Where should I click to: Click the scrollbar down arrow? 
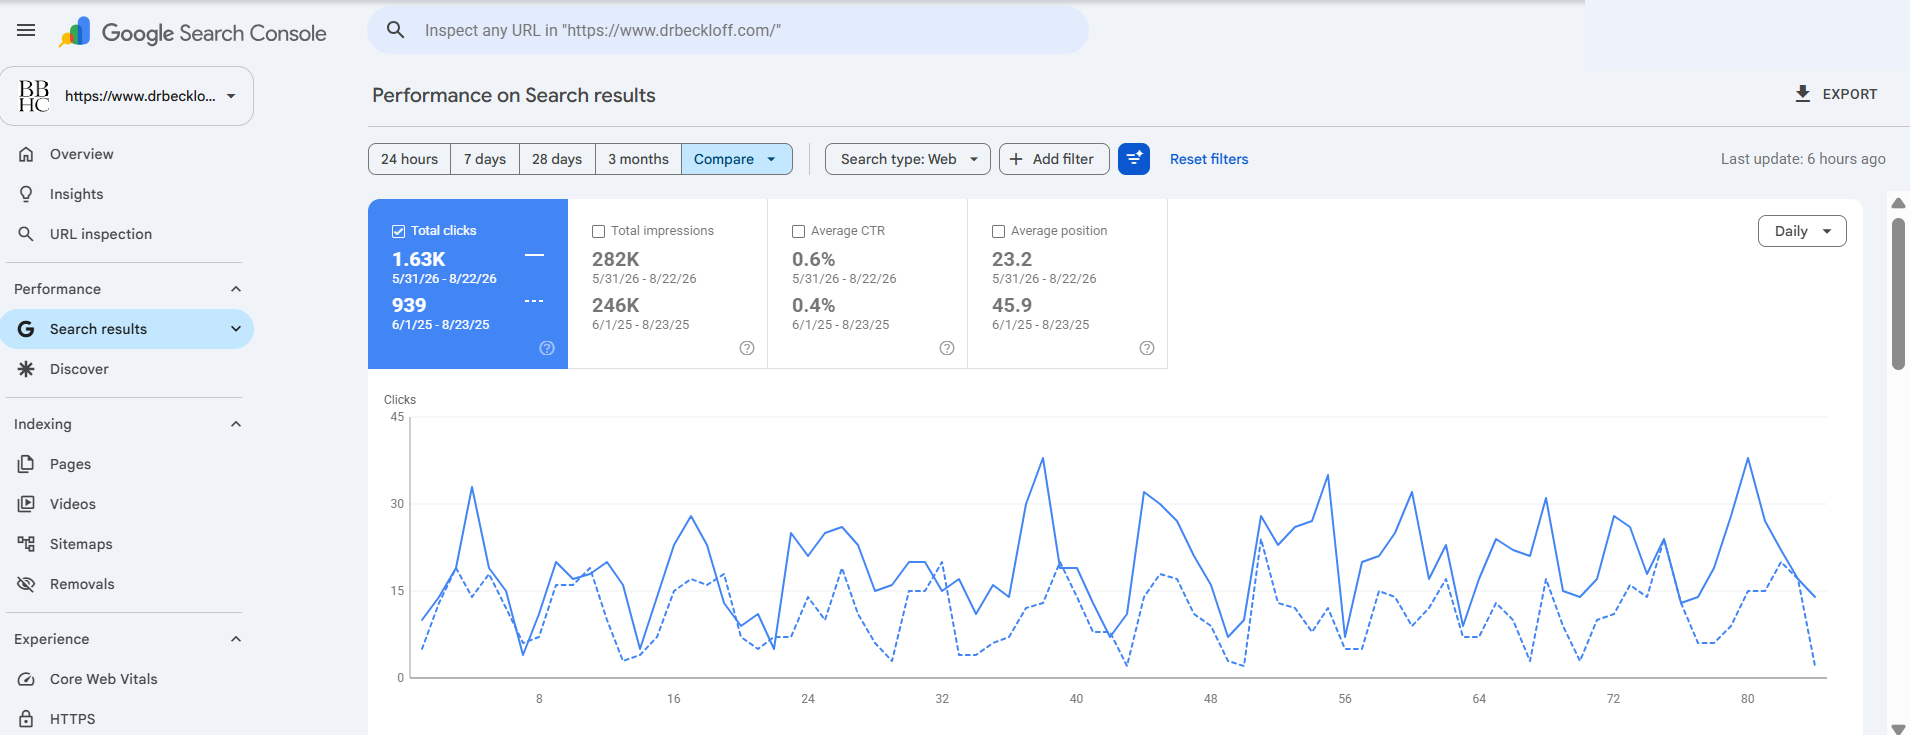click(1898, 728)
